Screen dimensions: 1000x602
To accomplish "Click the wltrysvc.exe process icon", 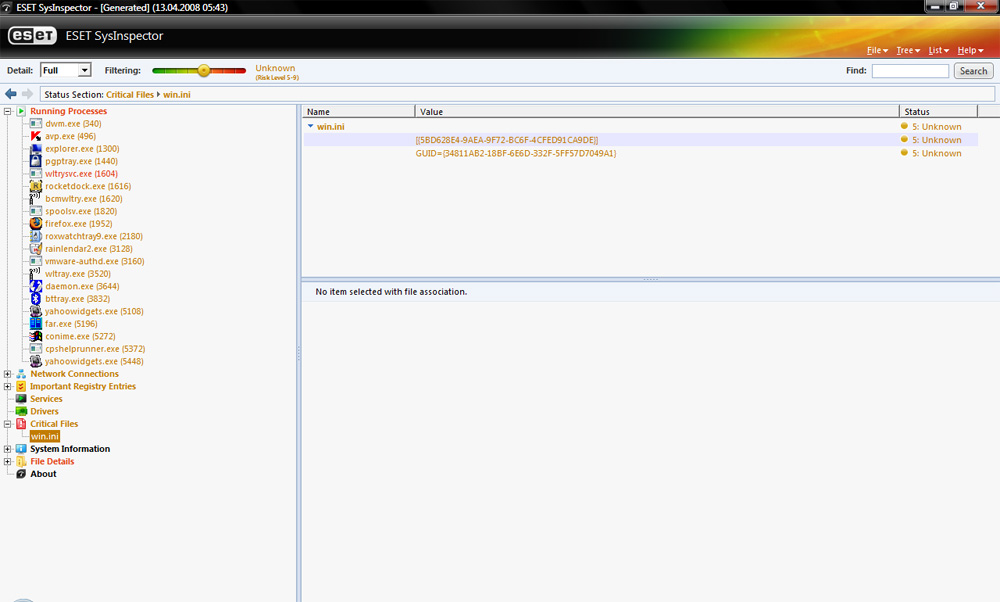I will [x=36, y=173].
